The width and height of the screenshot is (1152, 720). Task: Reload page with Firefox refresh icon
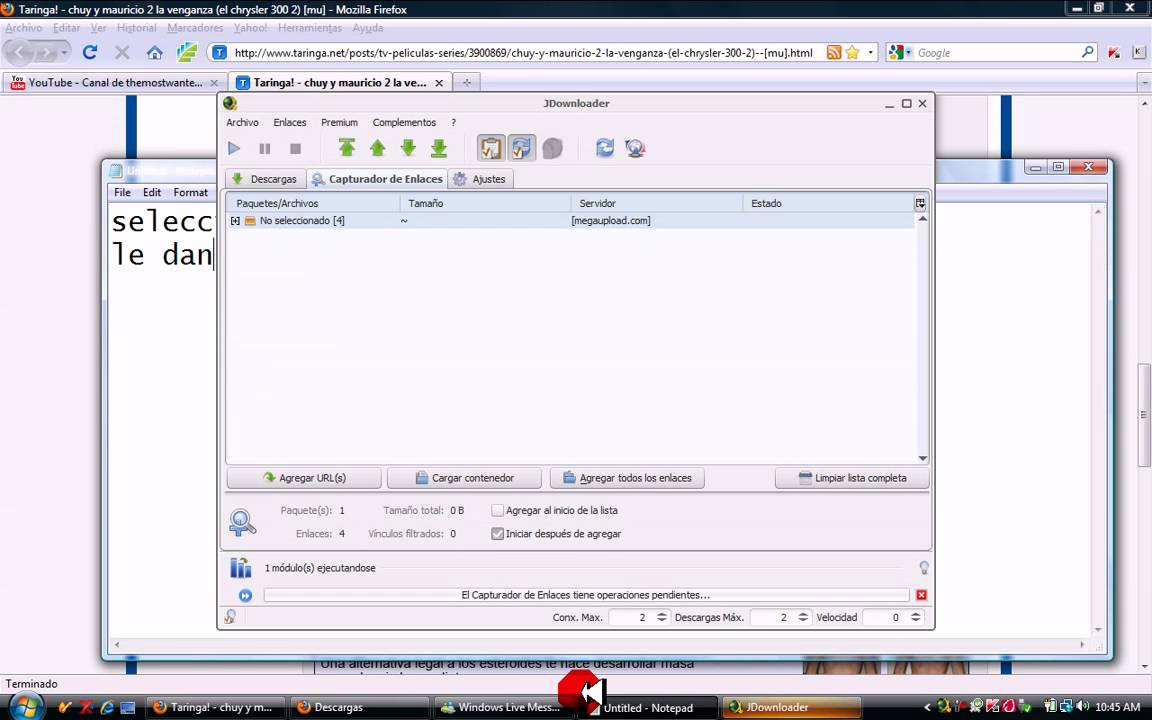click(90, 52)
